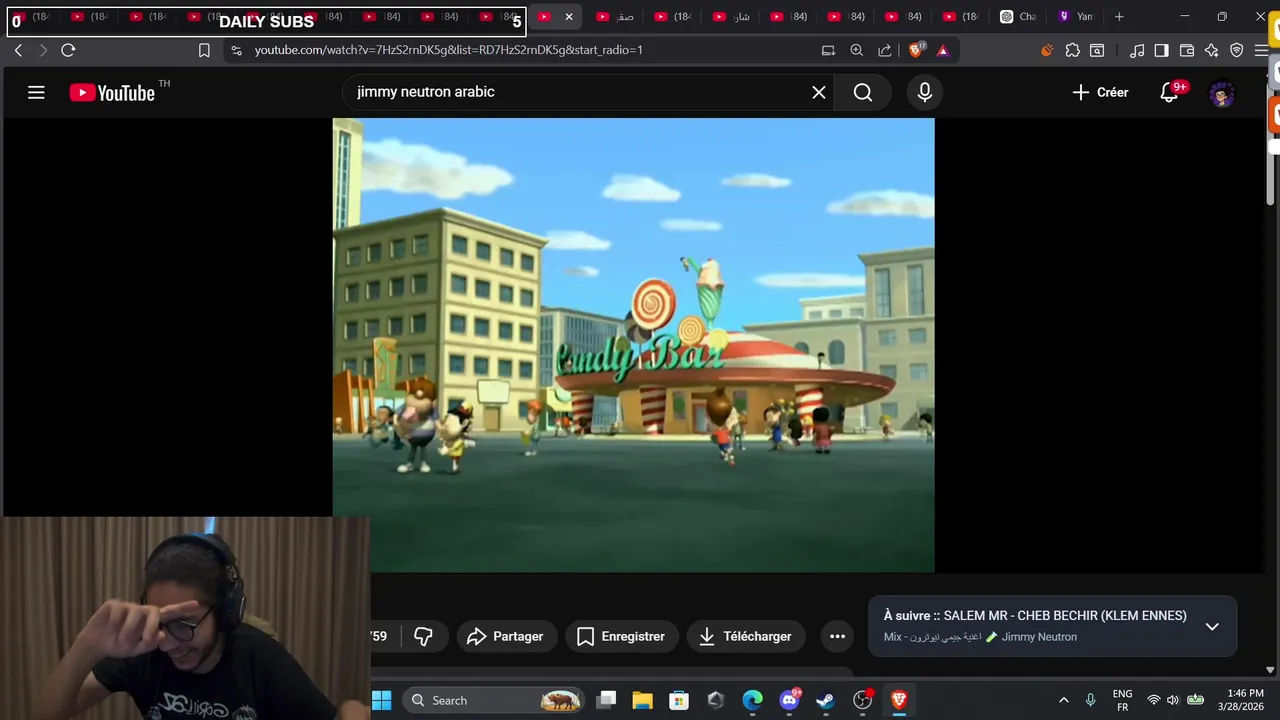Open the YouTube guide hamburger menu
The width and height of the screenshot is (1280, 720).
(x=36, y=93)
